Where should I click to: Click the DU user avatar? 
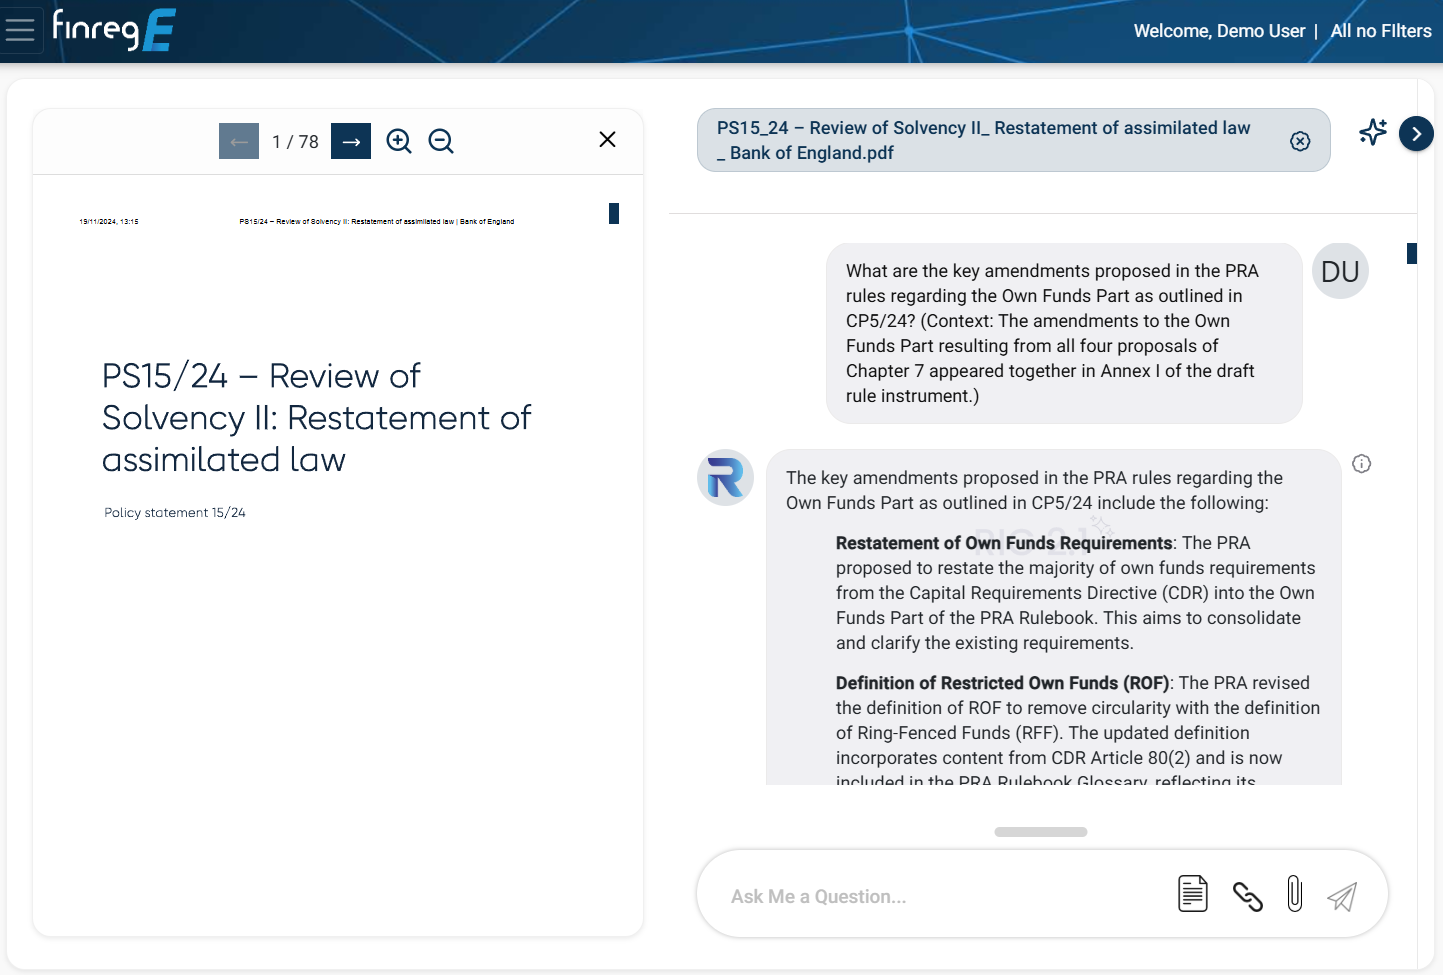click(1340, 271)
